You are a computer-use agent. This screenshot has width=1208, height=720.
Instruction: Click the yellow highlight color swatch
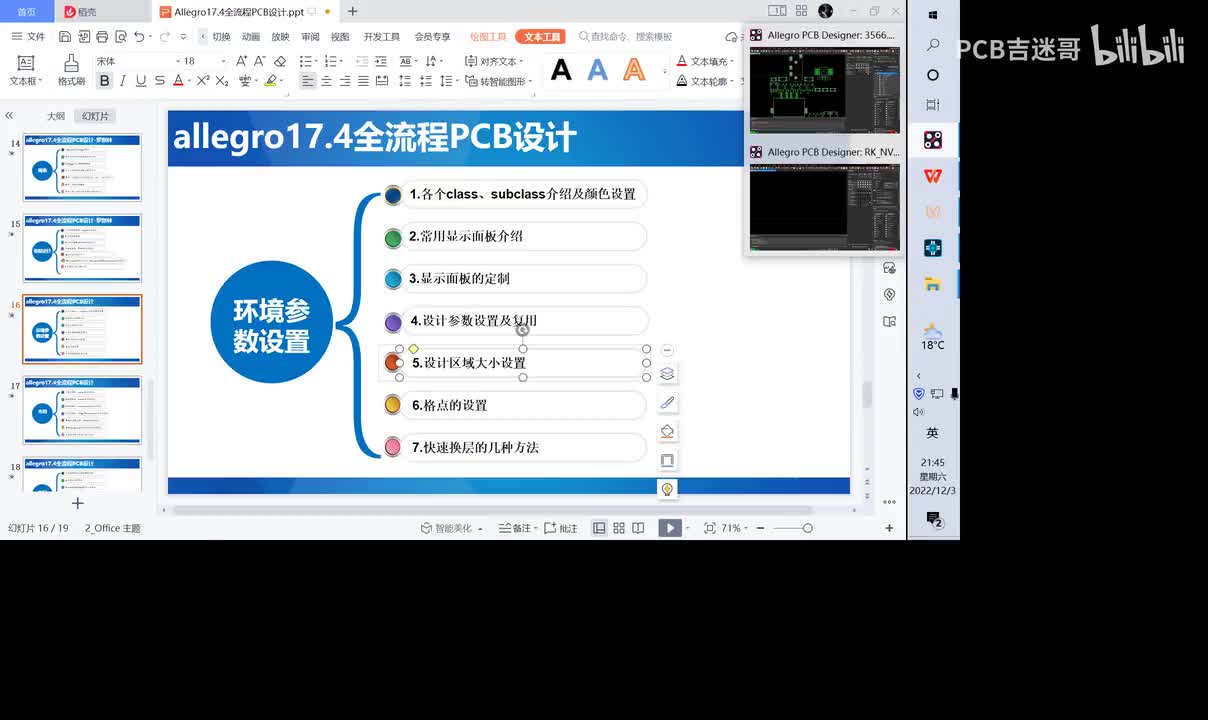(x=271, y=81)
